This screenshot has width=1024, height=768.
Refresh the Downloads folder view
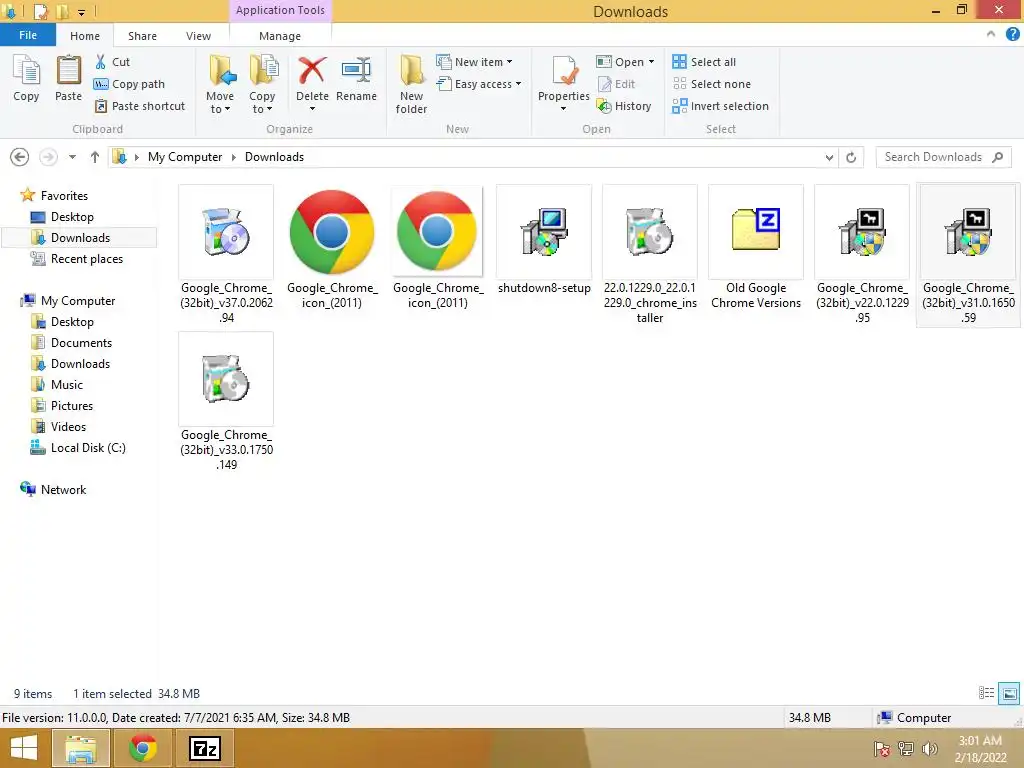(851, 157)
